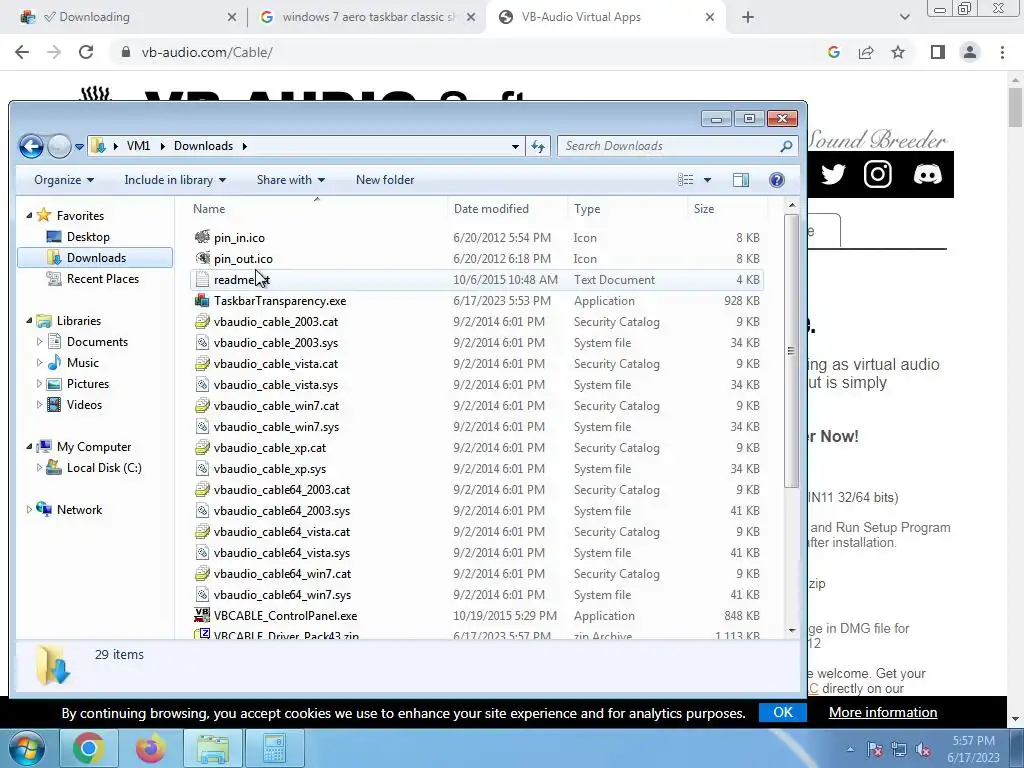Select Recent Places in navigation pane
The width and height of the screenshot is (1024, 768).
(103, 279)
